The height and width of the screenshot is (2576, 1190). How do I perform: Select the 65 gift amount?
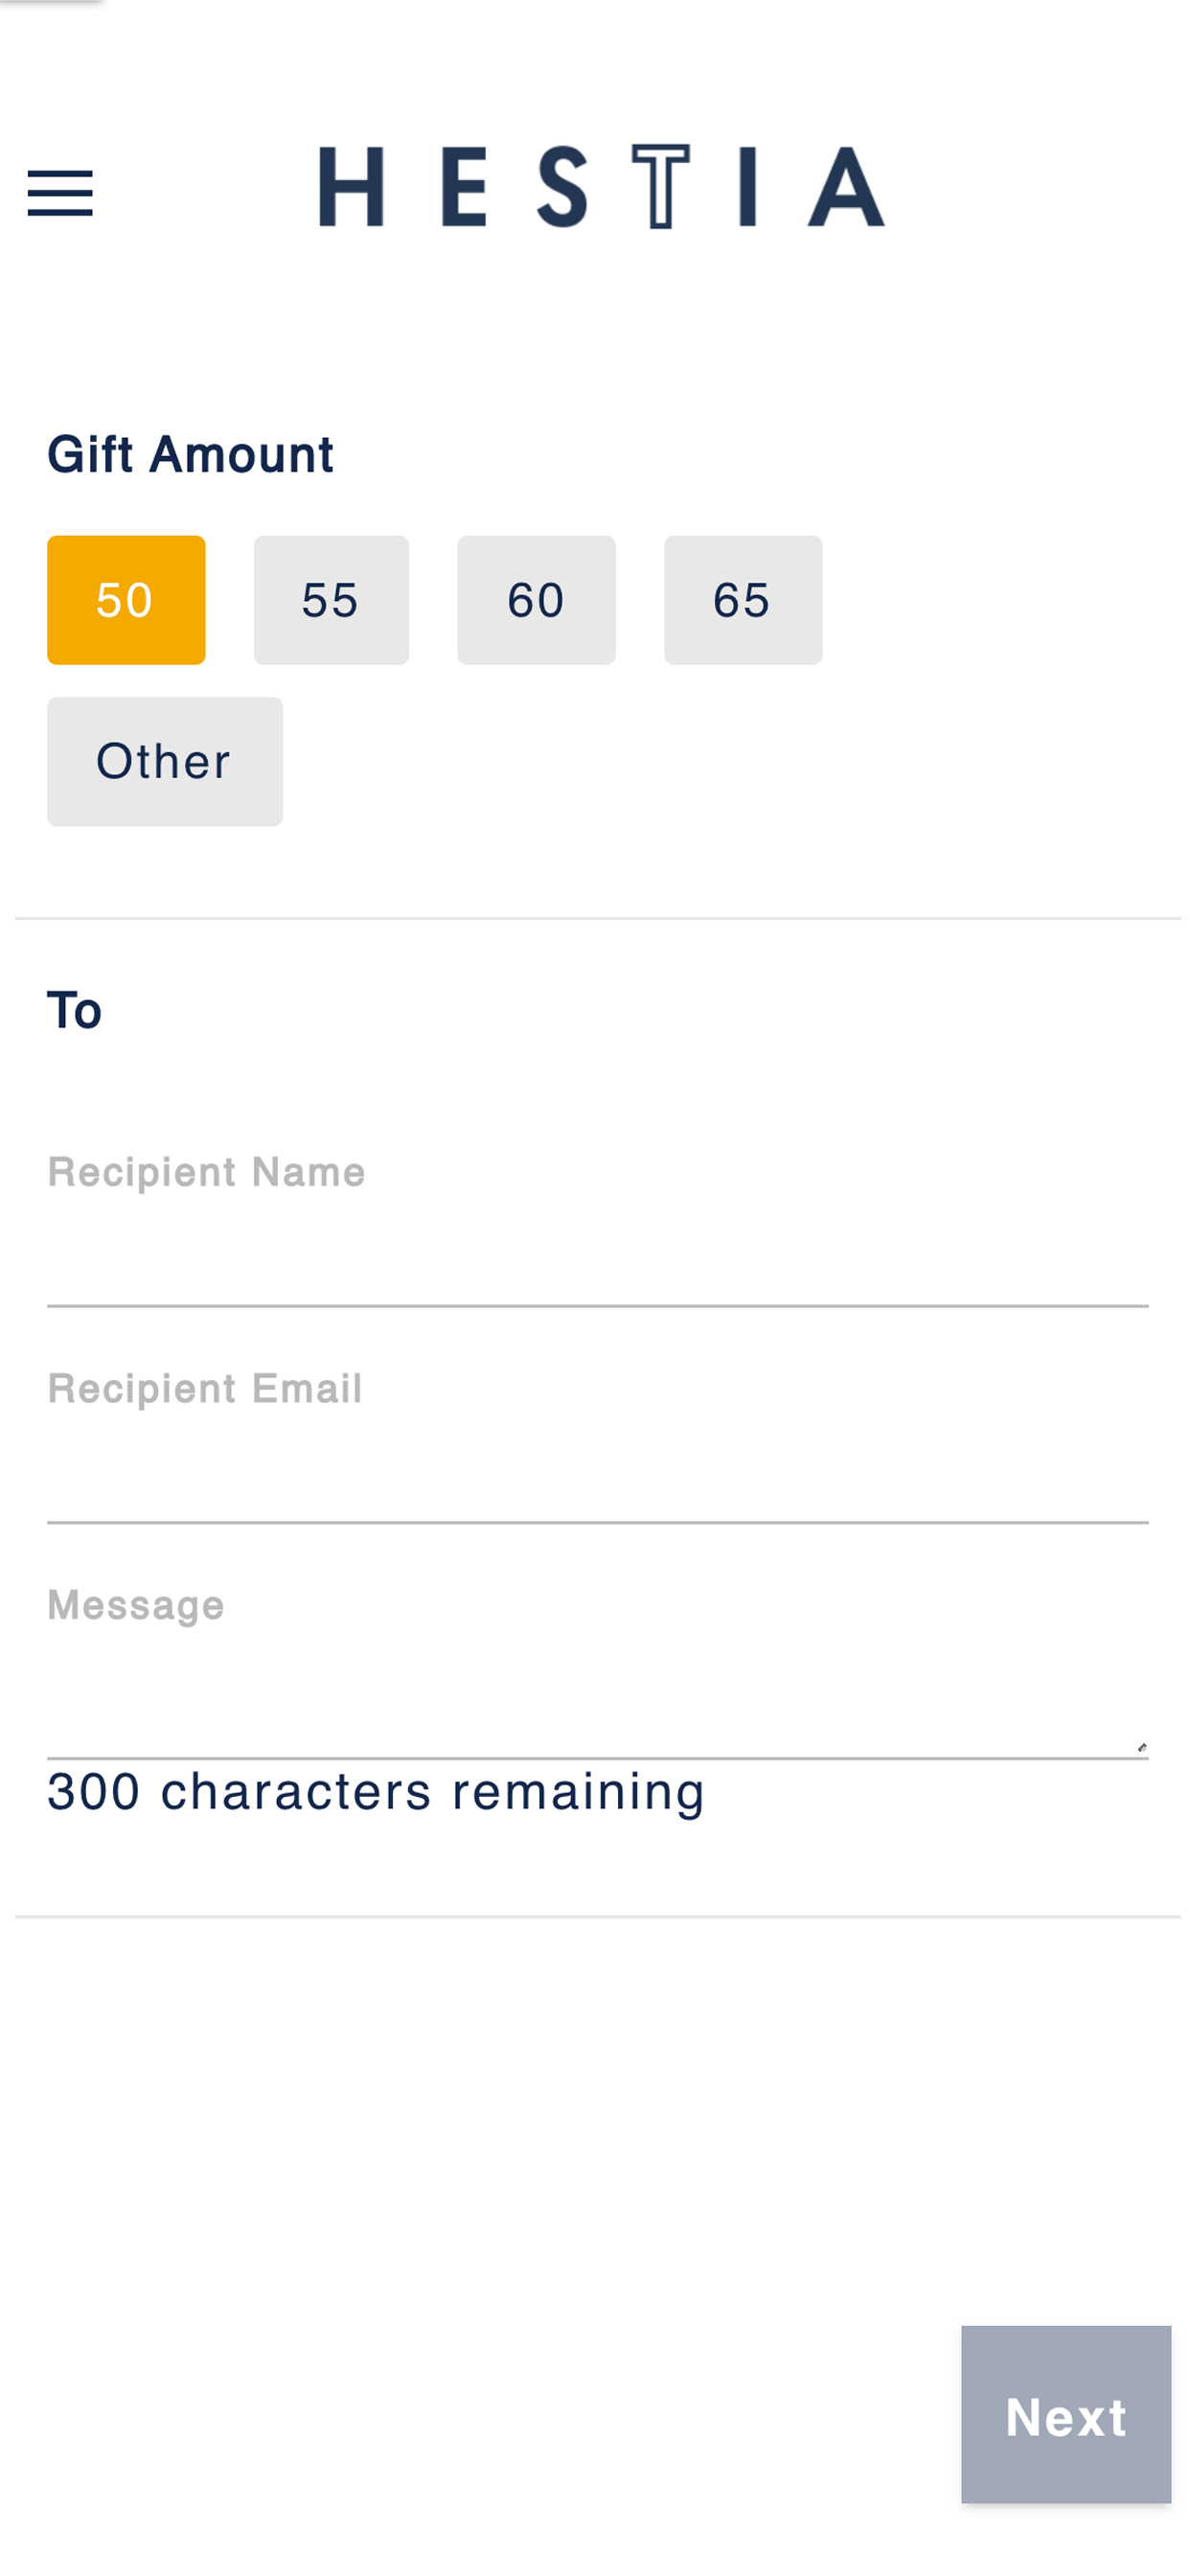[743, 600]
